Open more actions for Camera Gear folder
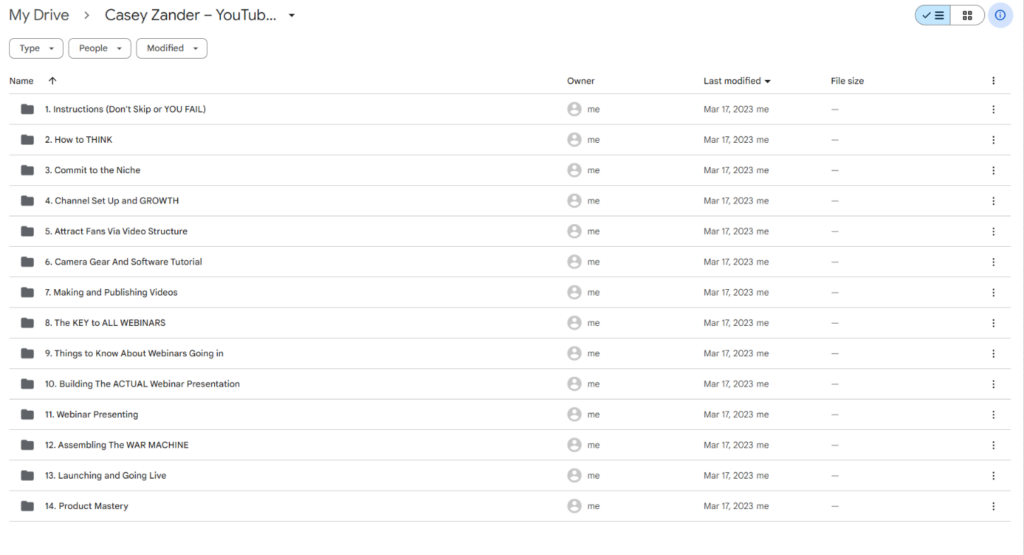 click(x=993, y=262)
